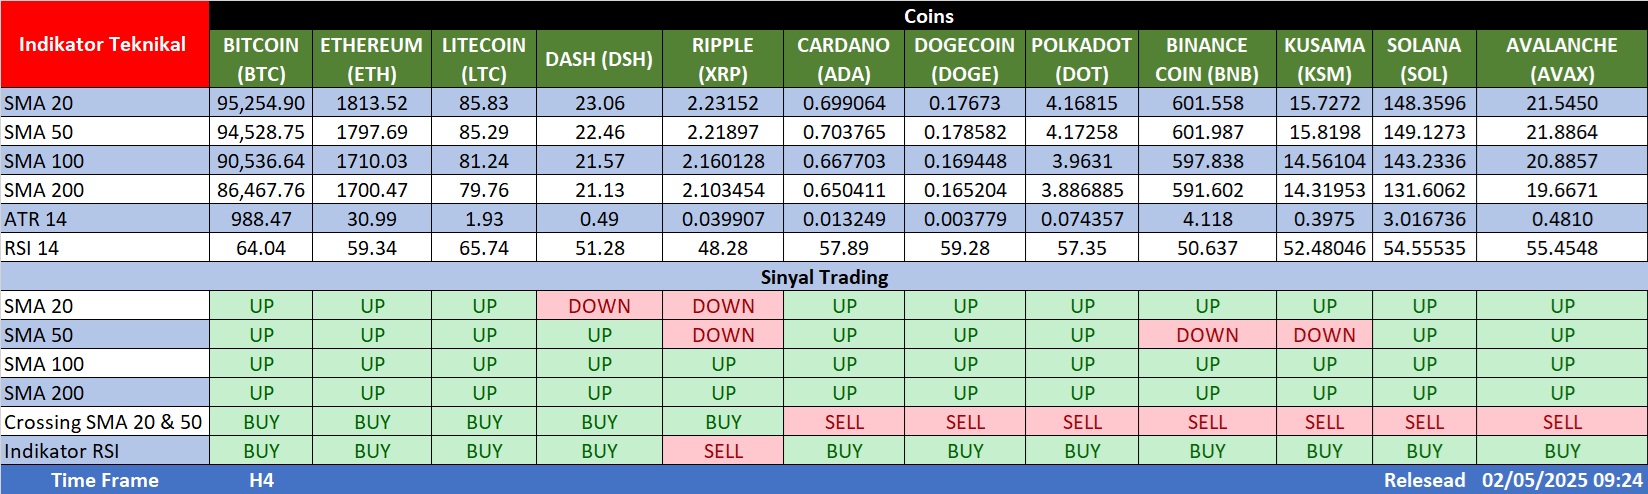Click Litecoin RSI 14 value 65.74
The width and height of the screenshot is (1648, 494).
[484, 248]
